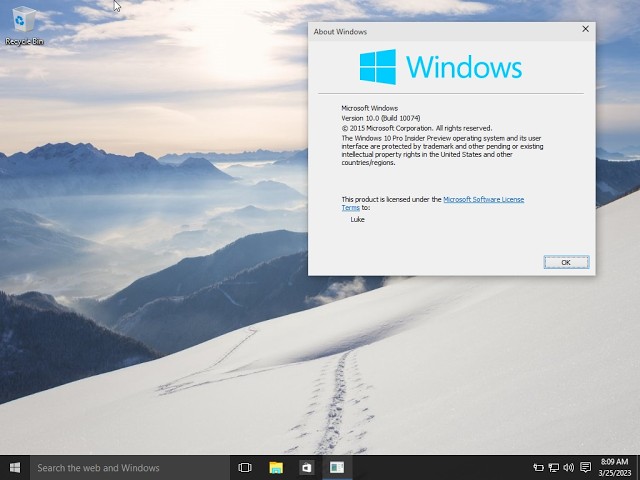Viewport: 640px width, 480px height.
Task: Click the text Version 10.0 (Build 10074)
Action: (x=381, y=118)
